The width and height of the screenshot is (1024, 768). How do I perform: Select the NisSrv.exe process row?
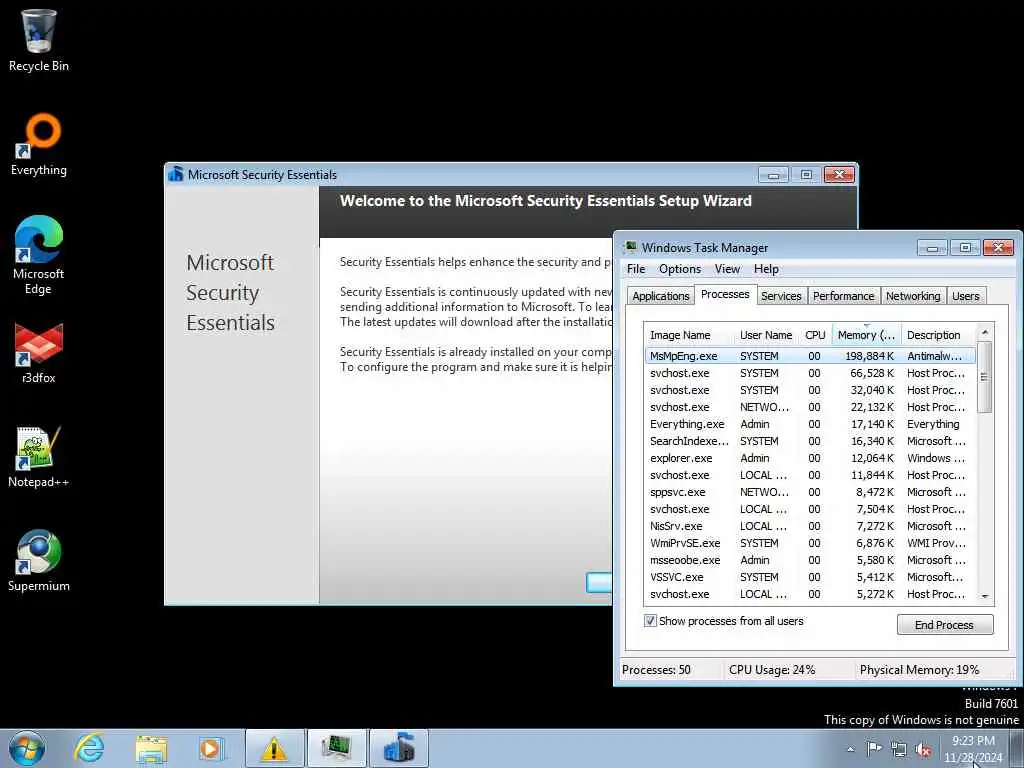pyautogui.click(x=809, y=526)
